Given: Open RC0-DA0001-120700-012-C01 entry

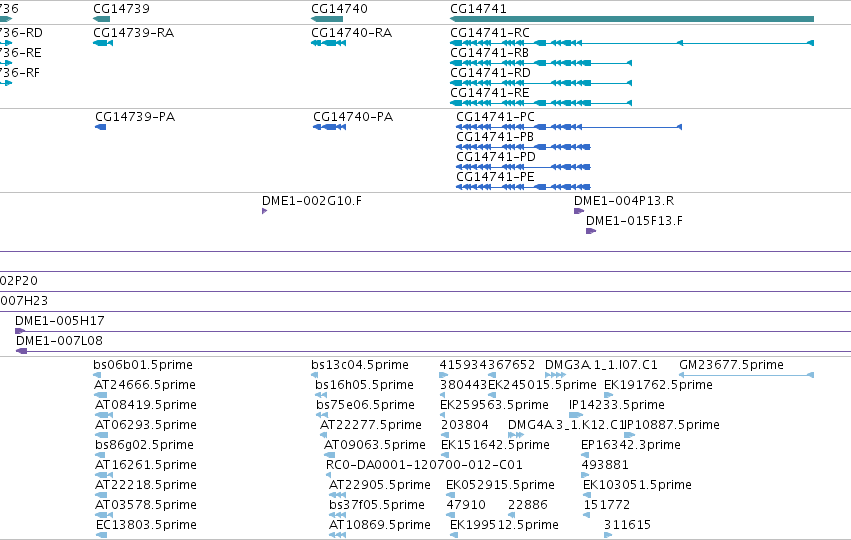Looking at the screenshot, I should pyautogui.click(x=424, y=465).
